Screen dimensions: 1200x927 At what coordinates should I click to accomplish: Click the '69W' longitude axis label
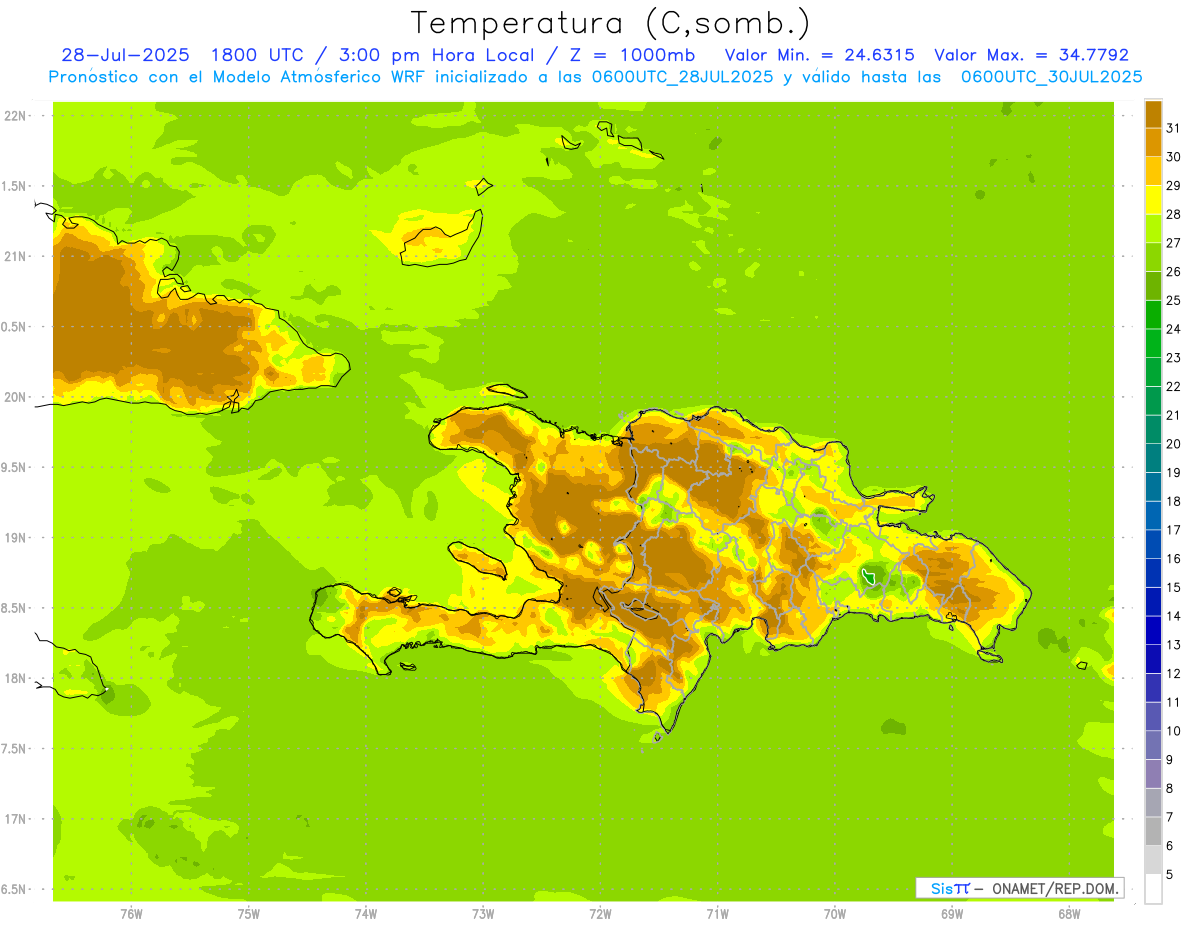951,914
